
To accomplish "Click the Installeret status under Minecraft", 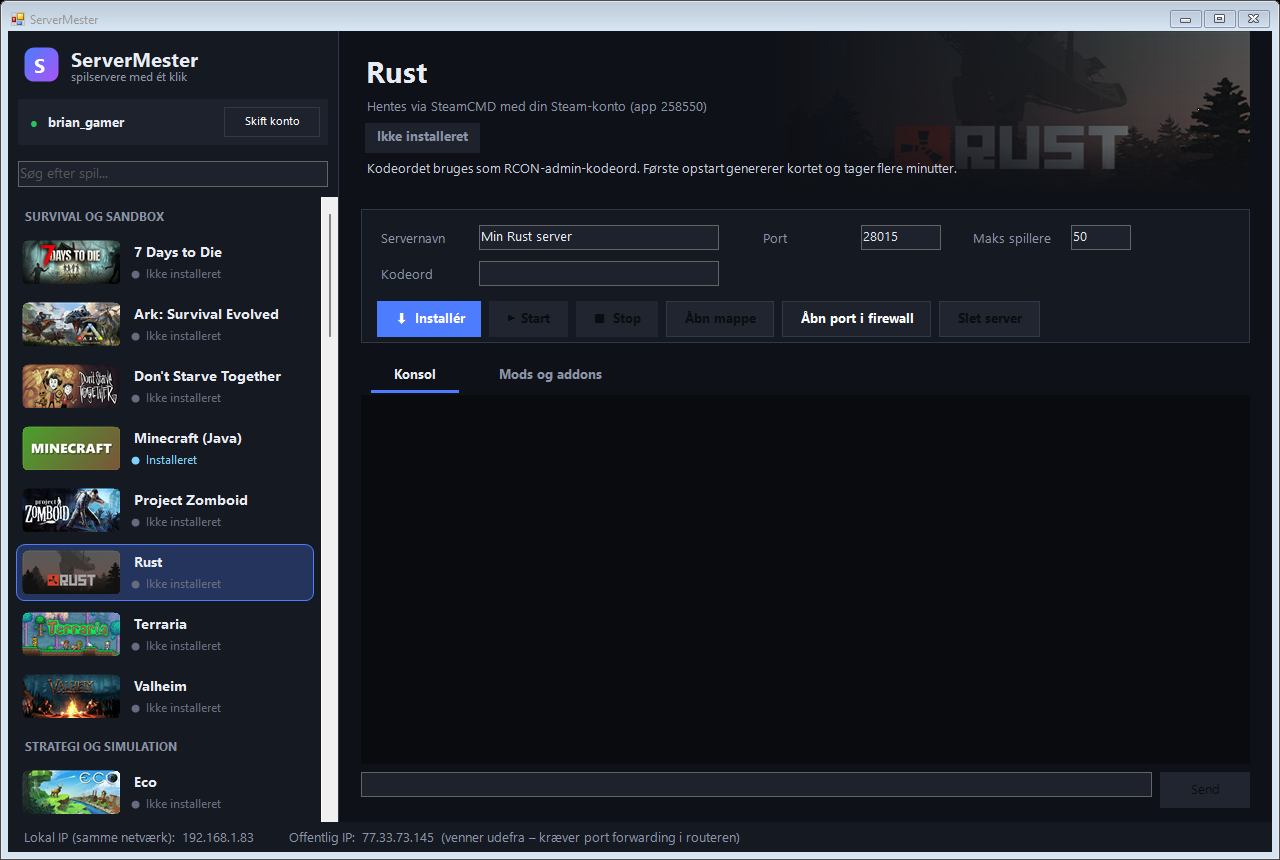I will (x=171, y=460).
